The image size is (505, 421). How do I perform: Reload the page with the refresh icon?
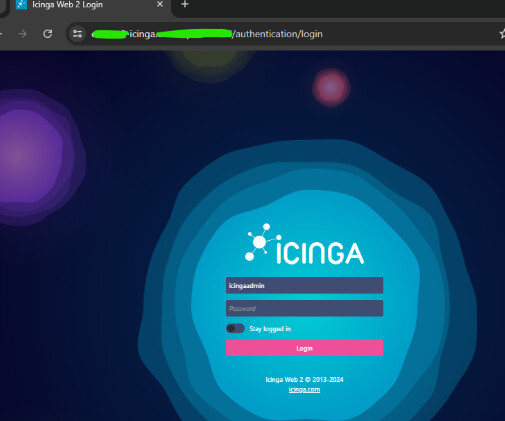(x=48, y=34)
